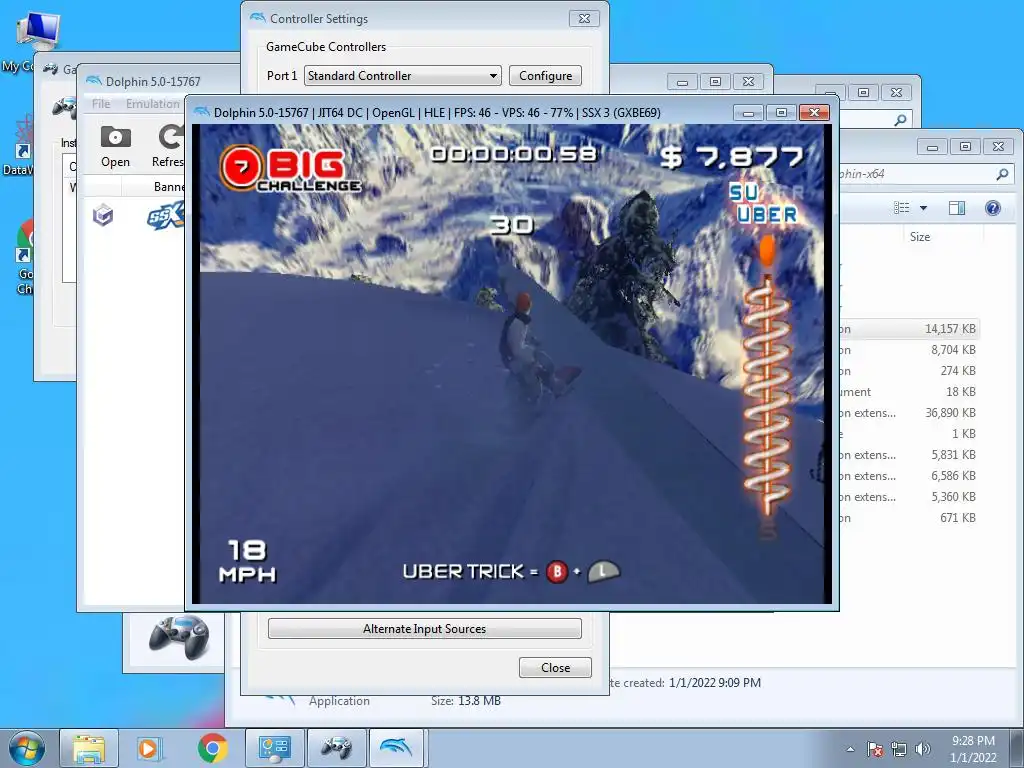Open the Explorer help icon

[993, 208]
